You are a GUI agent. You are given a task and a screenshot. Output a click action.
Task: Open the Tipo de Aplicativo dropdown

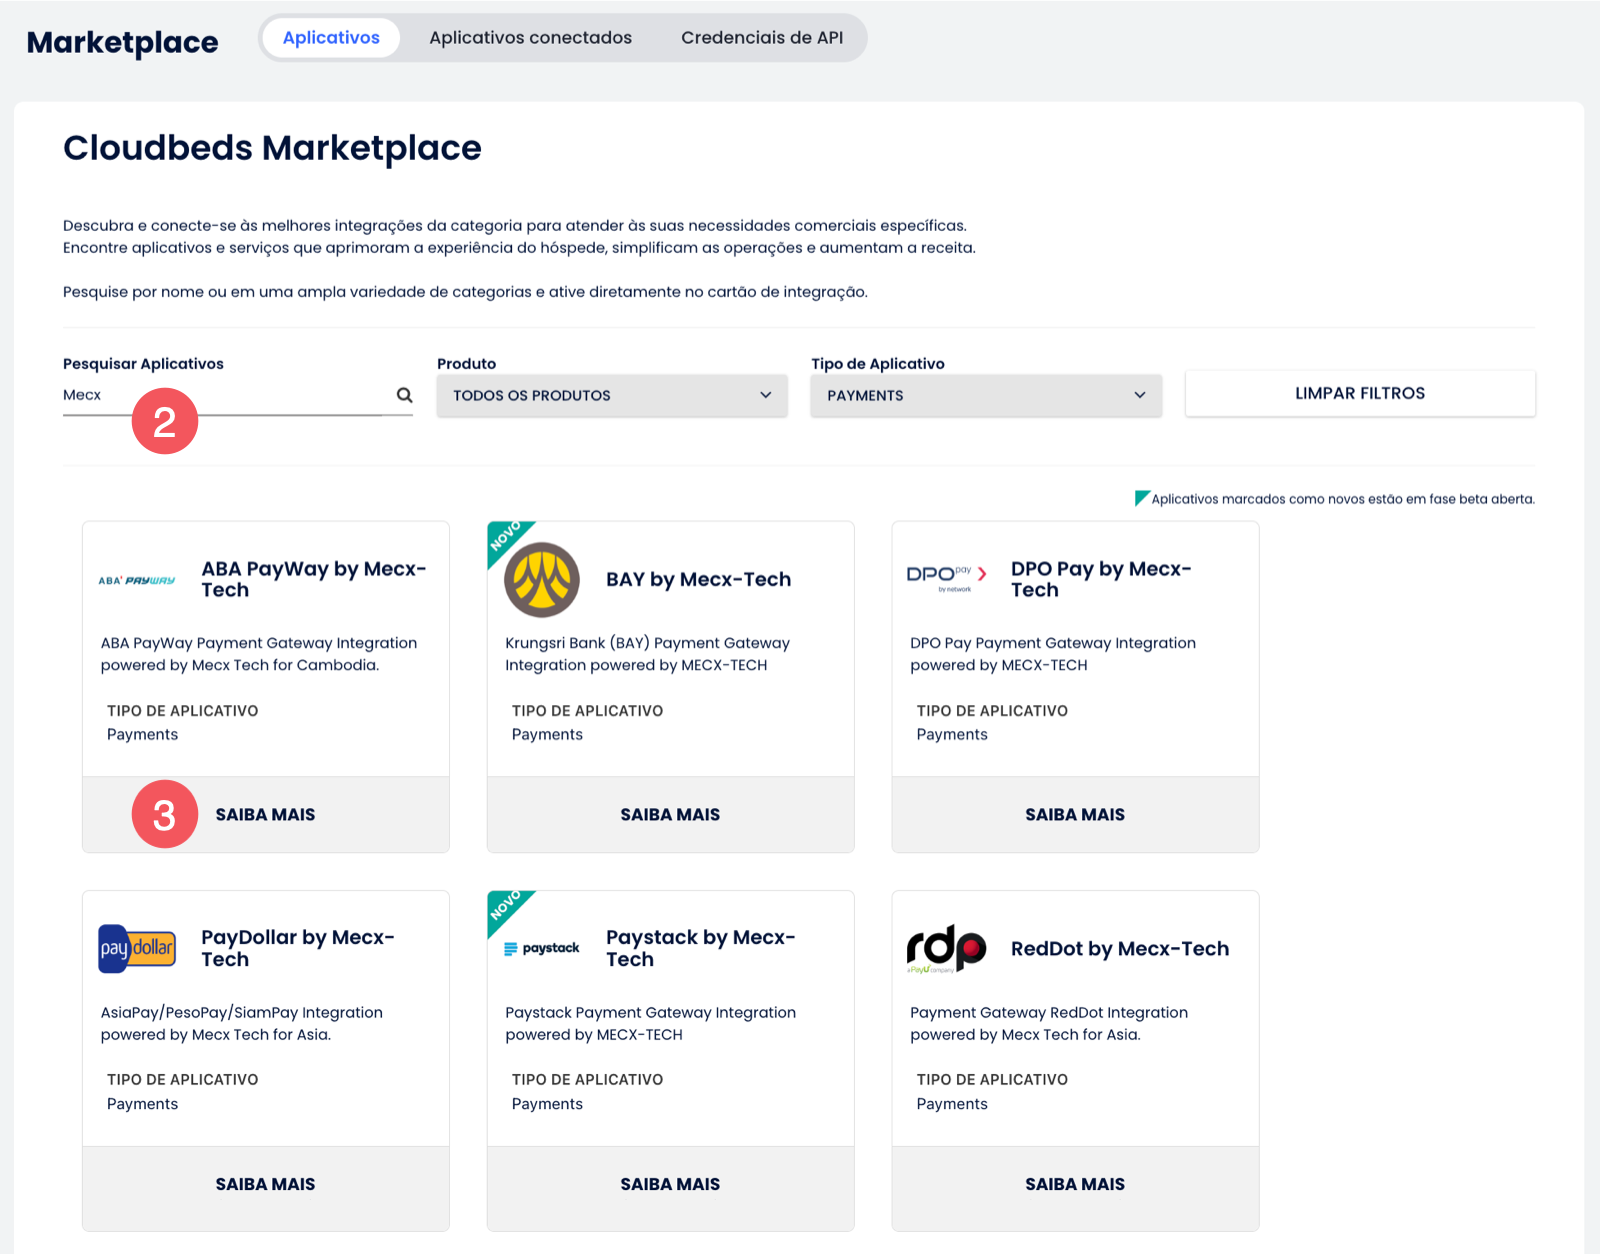[986, 396]
